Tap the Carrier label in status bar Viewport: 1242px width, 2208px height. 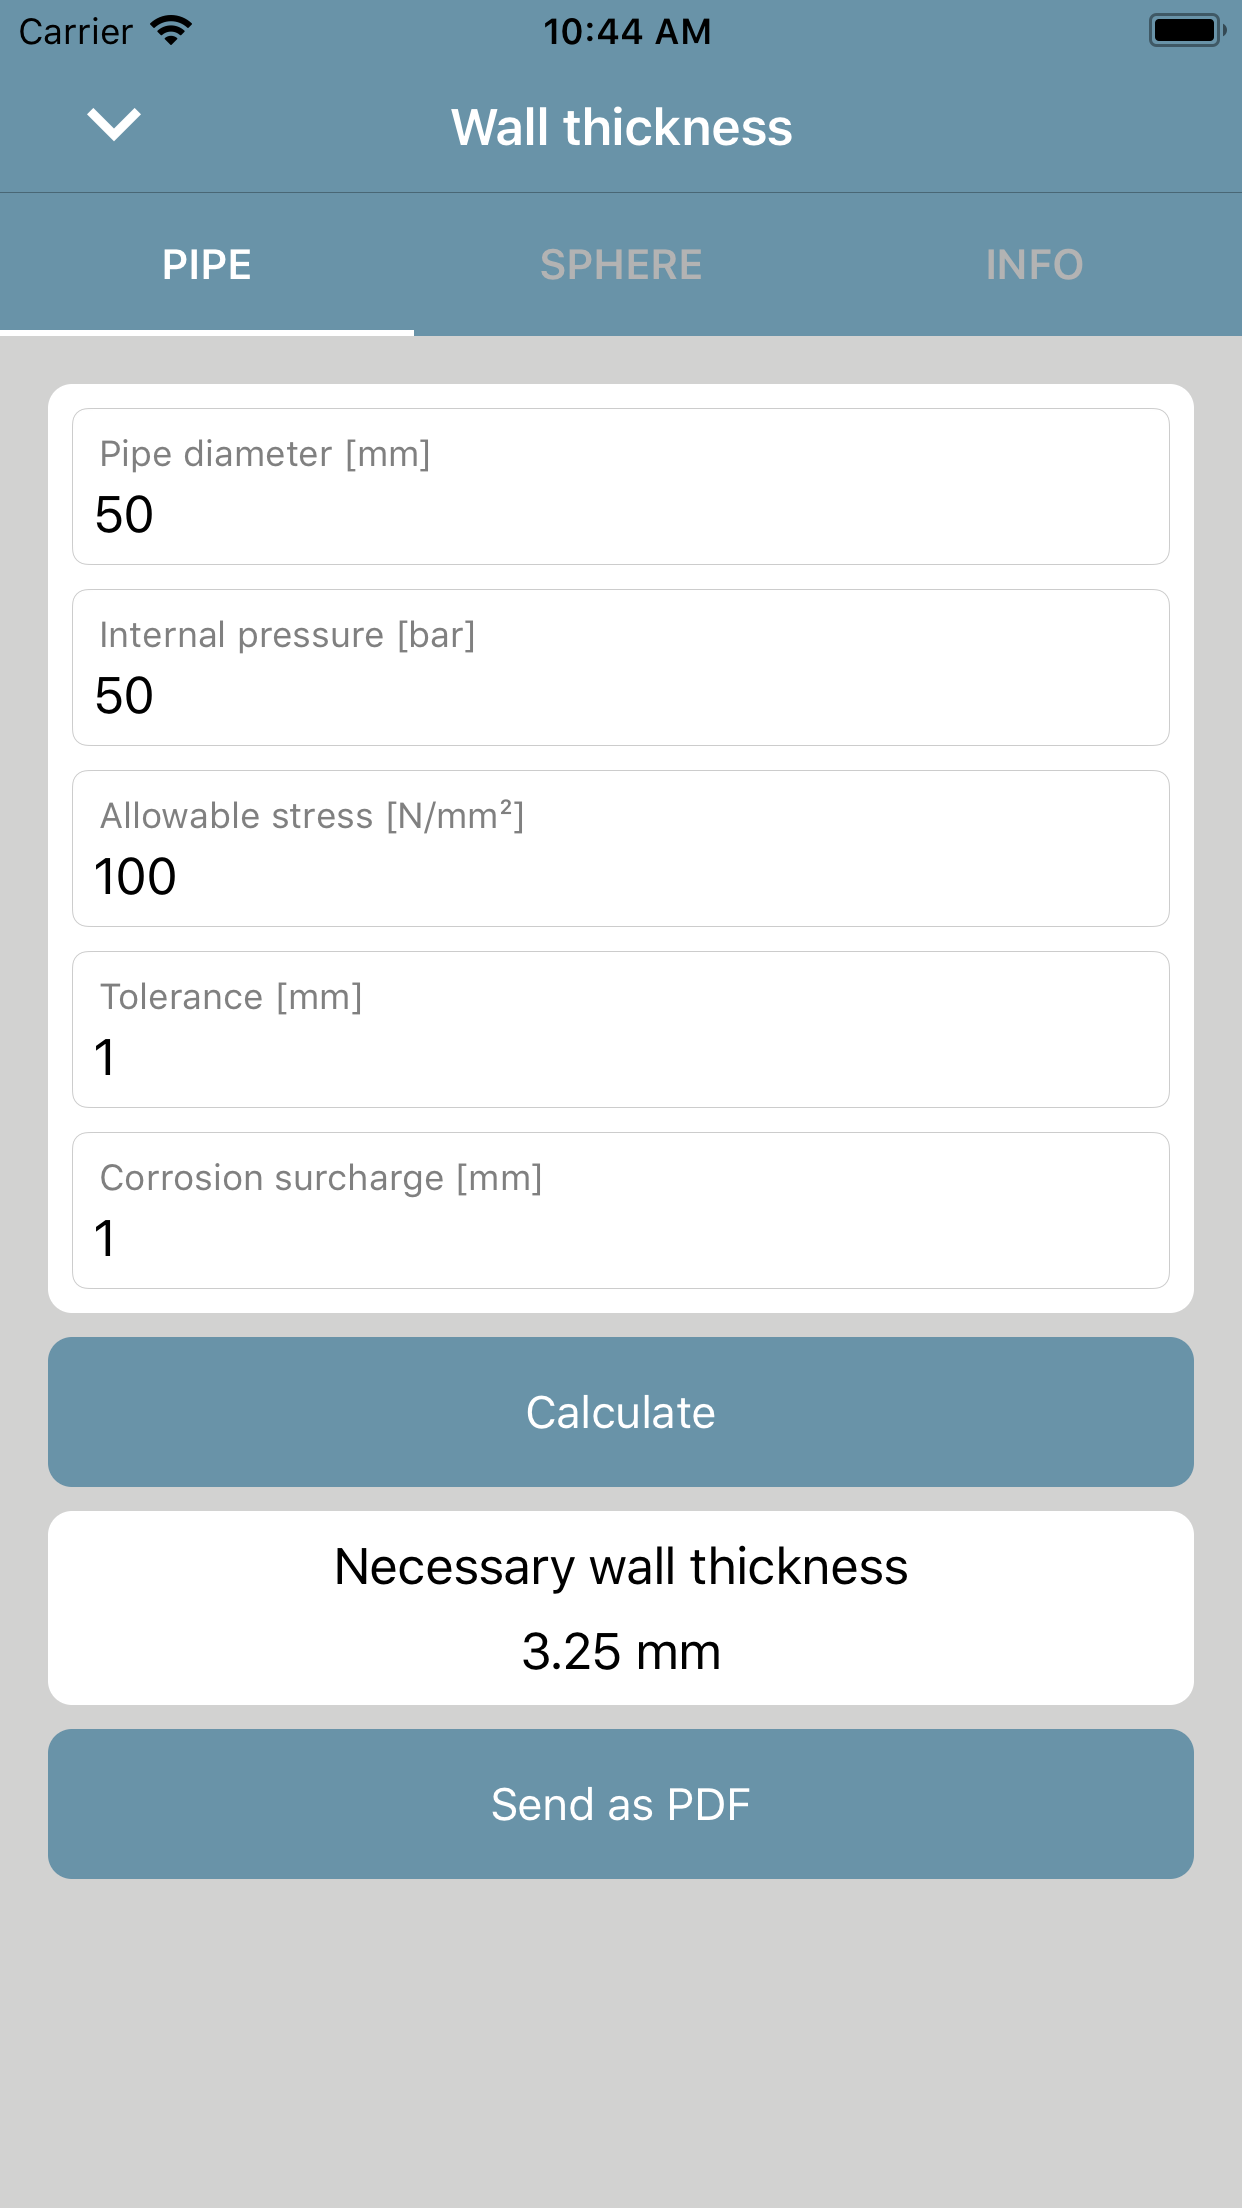(76, 32)
